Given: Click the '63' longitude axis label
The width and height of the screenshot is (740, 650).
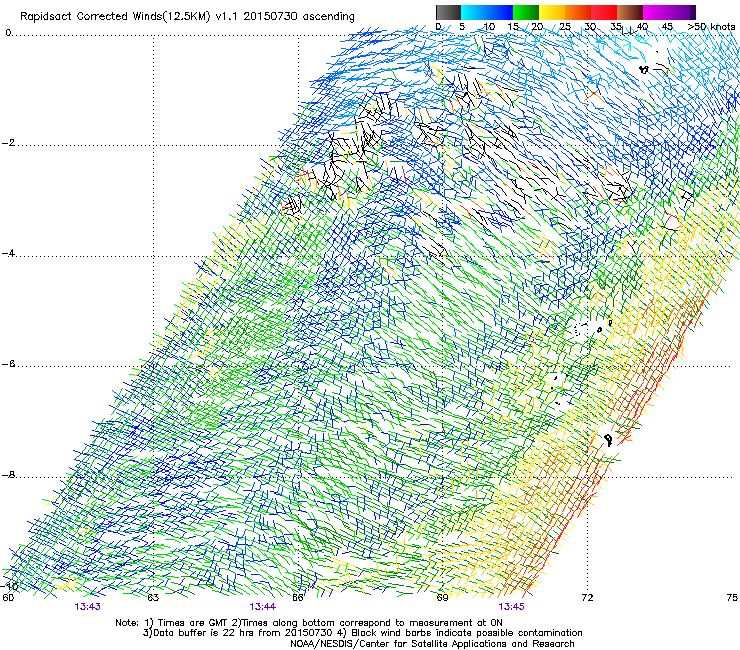Looking at the screenshot, I should coord(153,598).
